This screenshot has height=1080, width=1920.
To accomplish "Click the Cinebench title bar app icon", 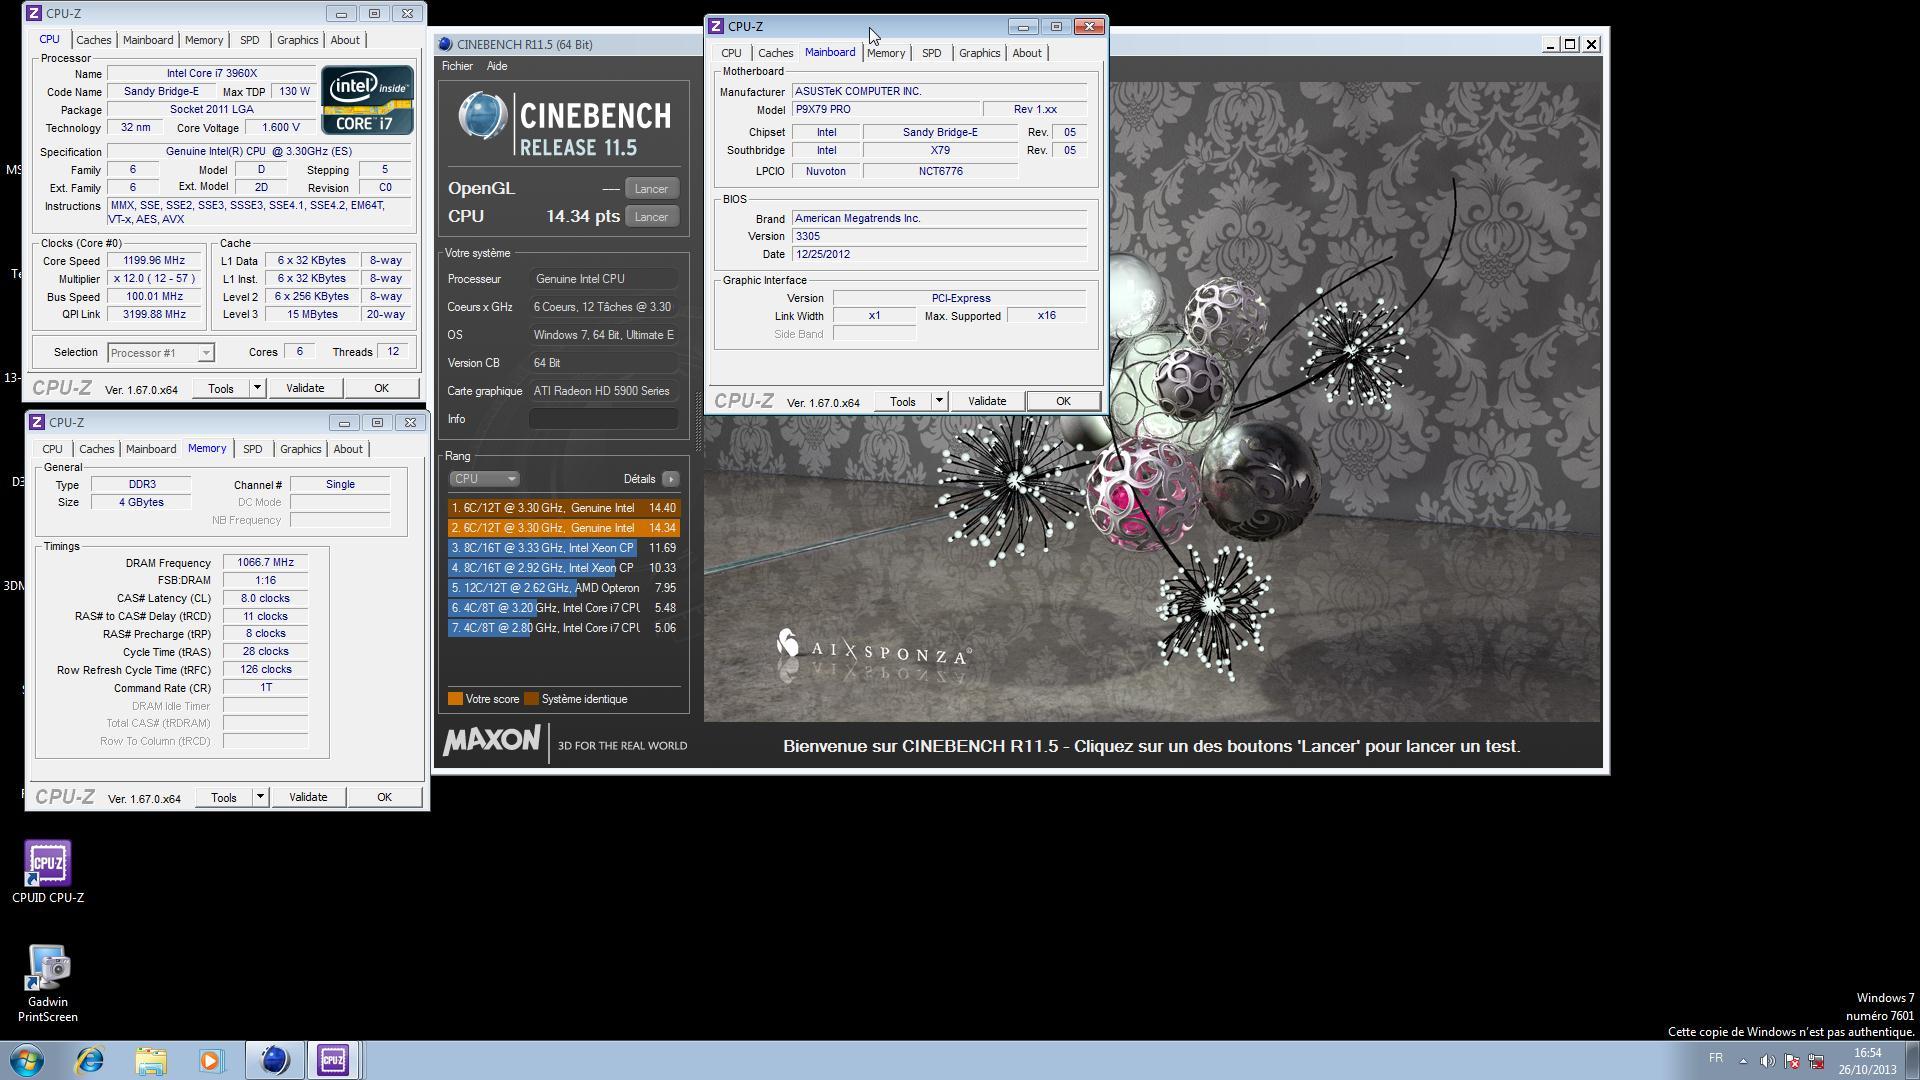I will (x=446, y=44).
